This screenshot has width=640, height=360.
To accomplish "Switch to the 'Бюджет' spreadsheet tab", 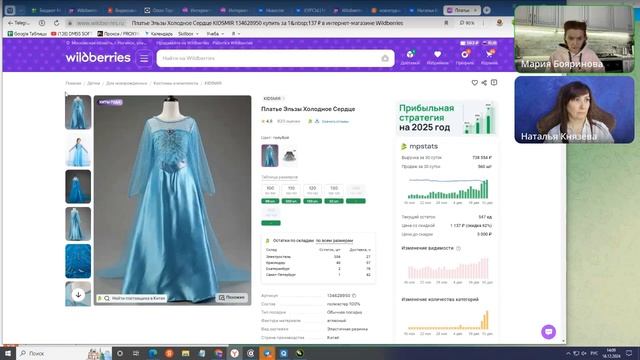I will (x=47, y=10).
